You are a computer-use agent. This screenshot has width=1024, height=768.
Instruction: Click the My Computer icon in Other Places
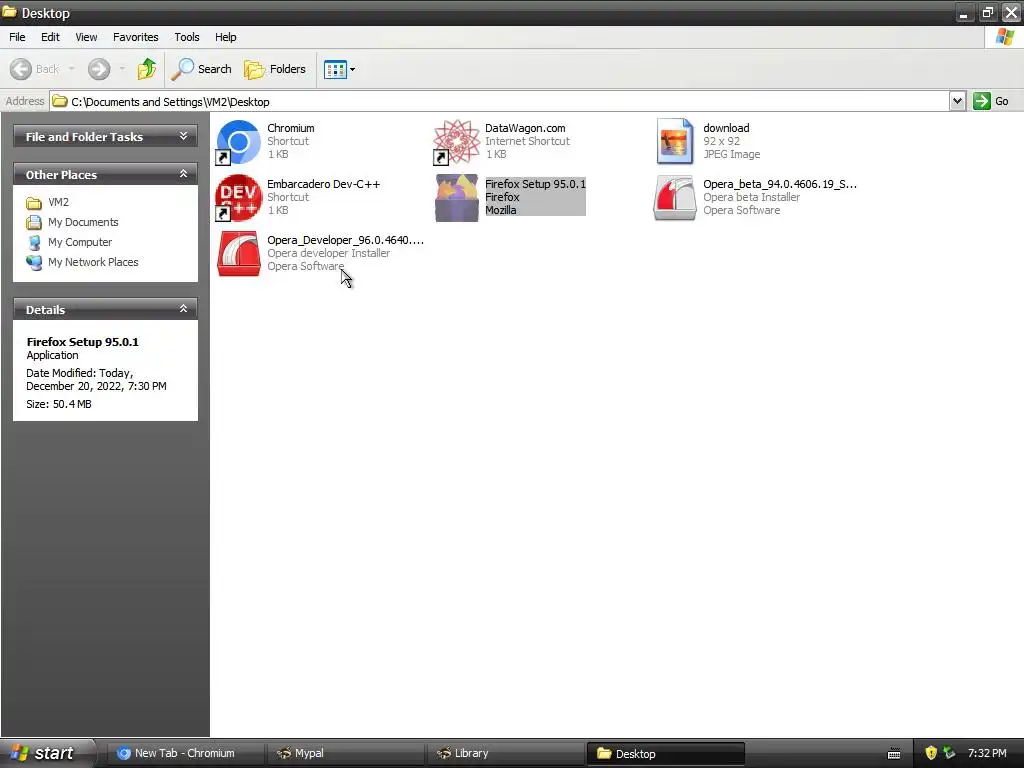[x=34, y=243]
